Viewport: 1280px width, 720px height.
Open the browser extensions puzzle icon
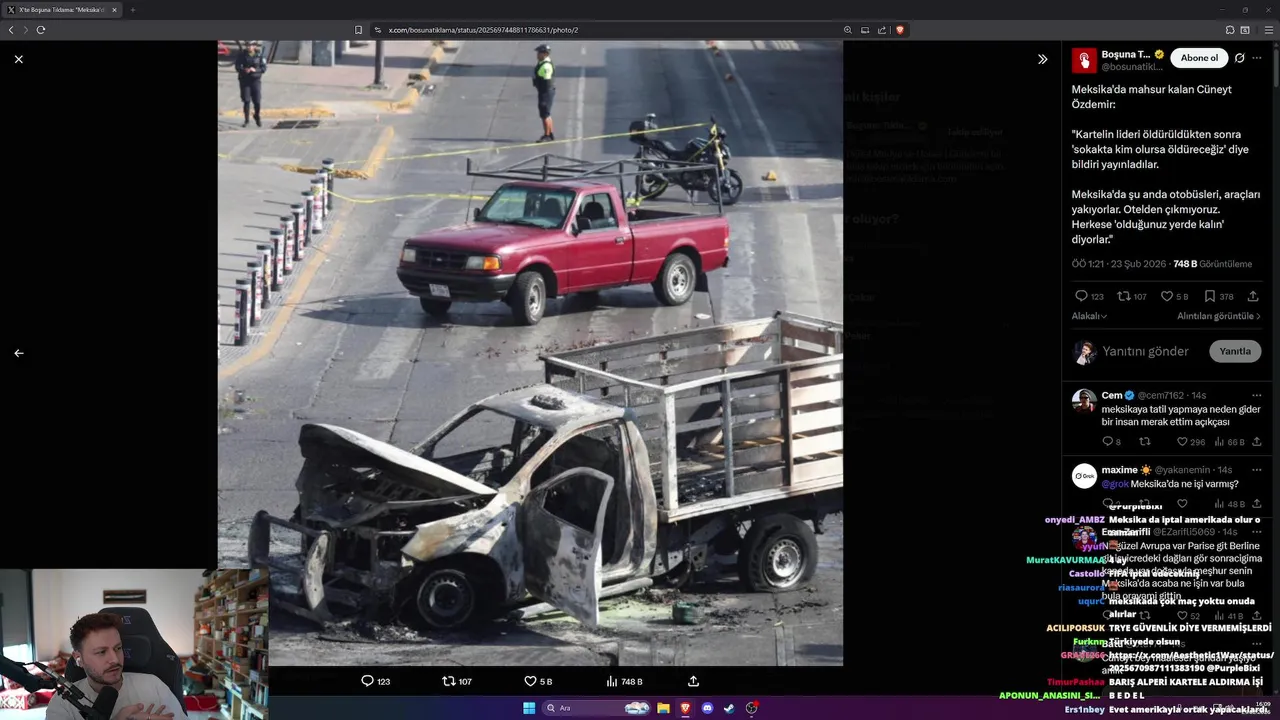click(x=1230, y=30)
